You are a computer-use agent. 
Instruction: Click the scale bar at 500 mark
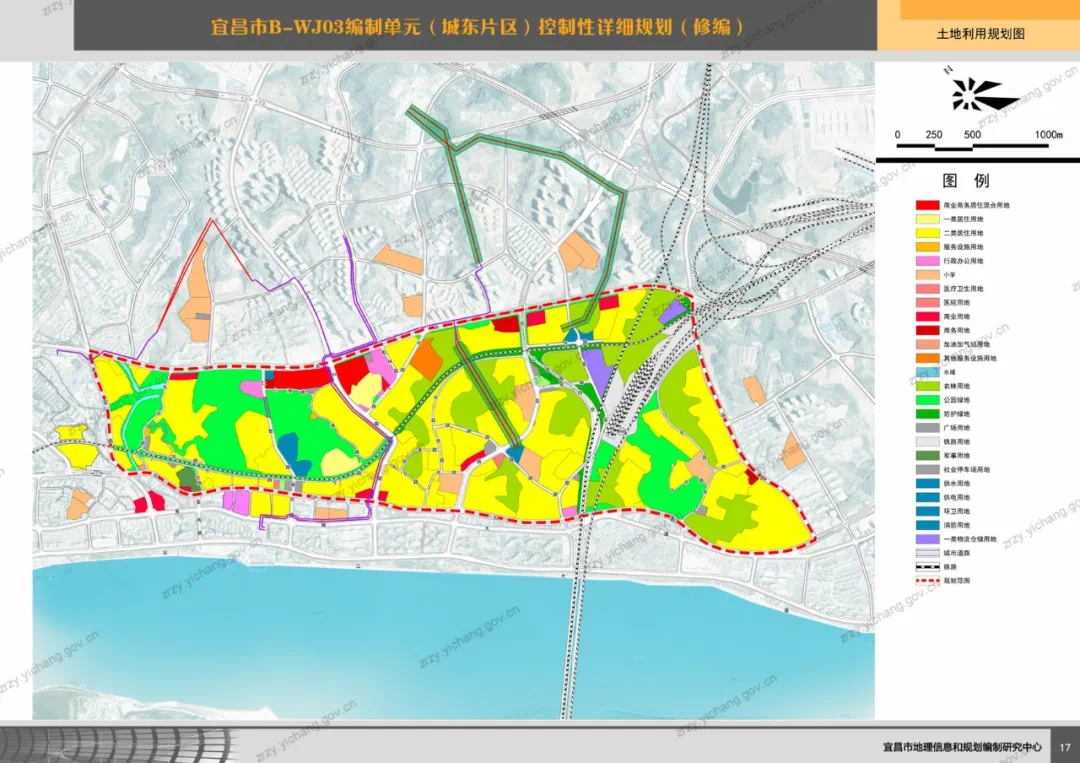click(972, 135)
